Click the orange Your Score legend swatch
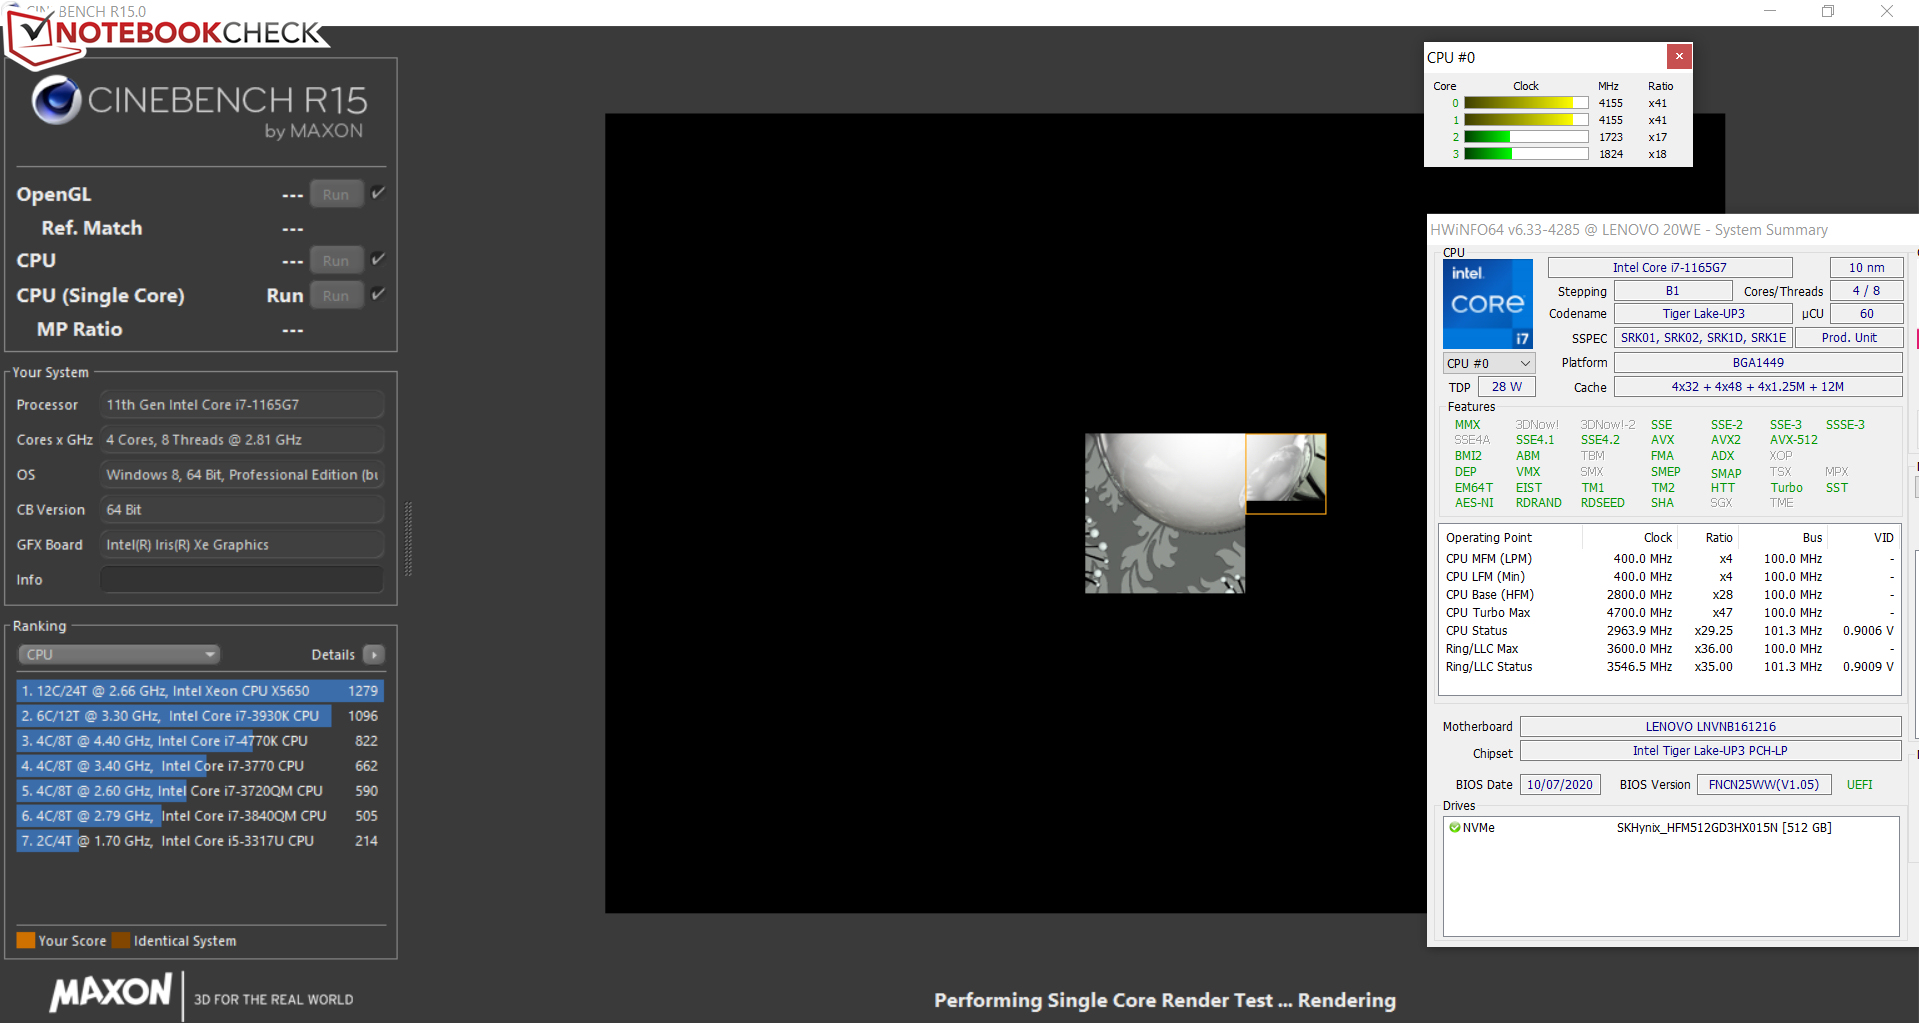The image size is (1919, 1023). point(26,940)
